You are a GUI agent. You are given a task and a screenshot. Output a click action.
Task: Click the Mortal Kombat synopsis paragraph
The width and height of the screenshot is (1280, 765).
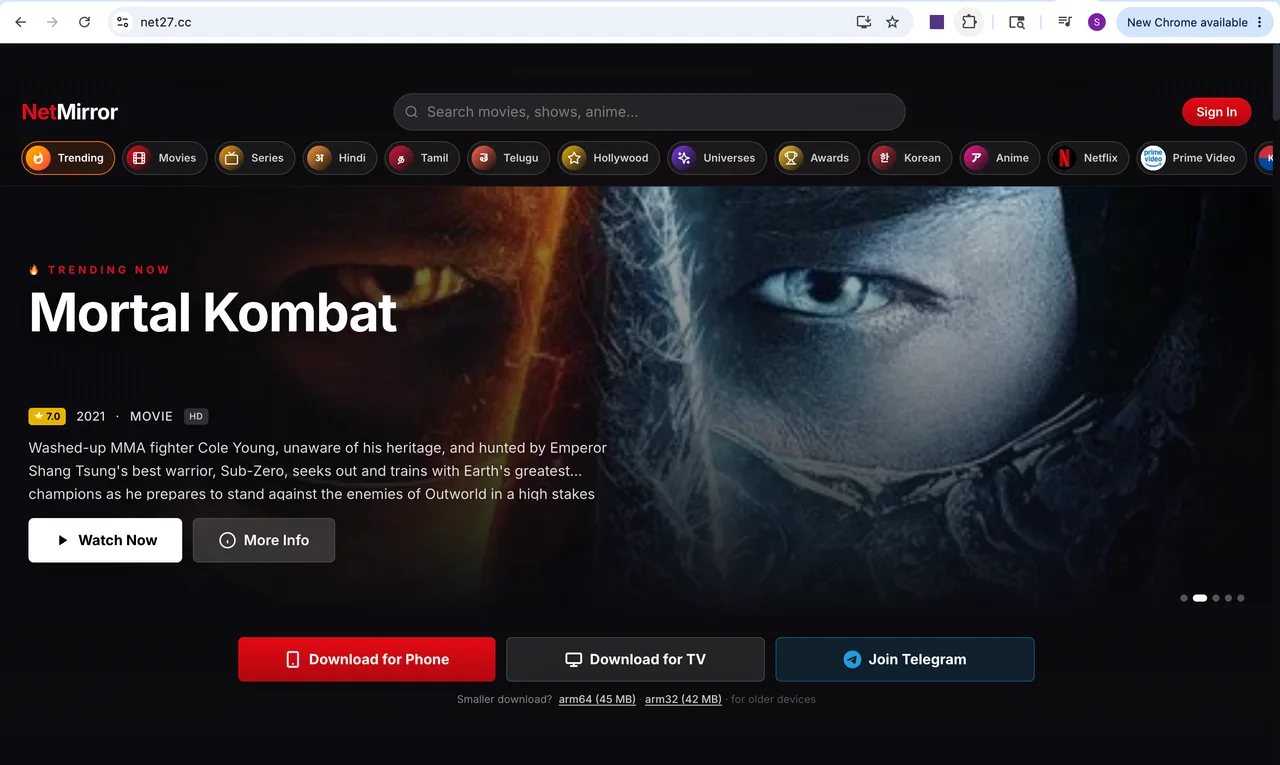click(x=318, y=470)
